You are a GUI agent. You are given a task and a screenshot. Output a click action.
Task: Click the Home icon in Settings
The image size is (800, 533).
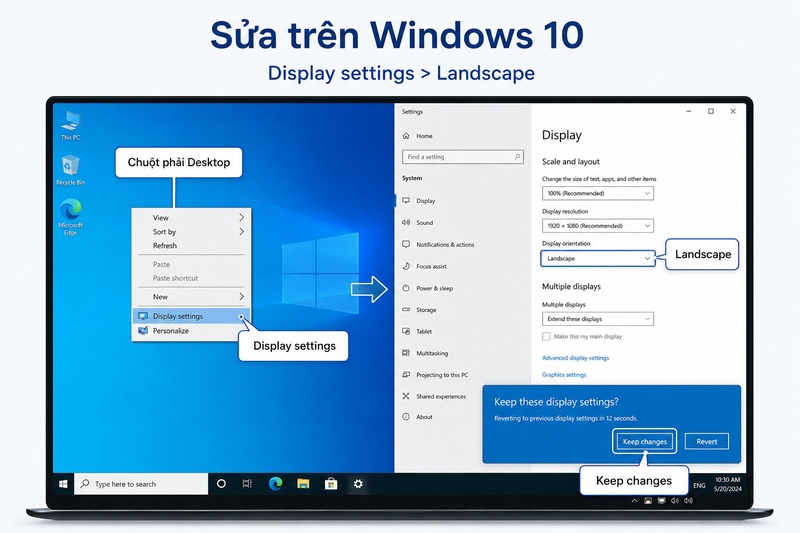(x=406, y=136)
